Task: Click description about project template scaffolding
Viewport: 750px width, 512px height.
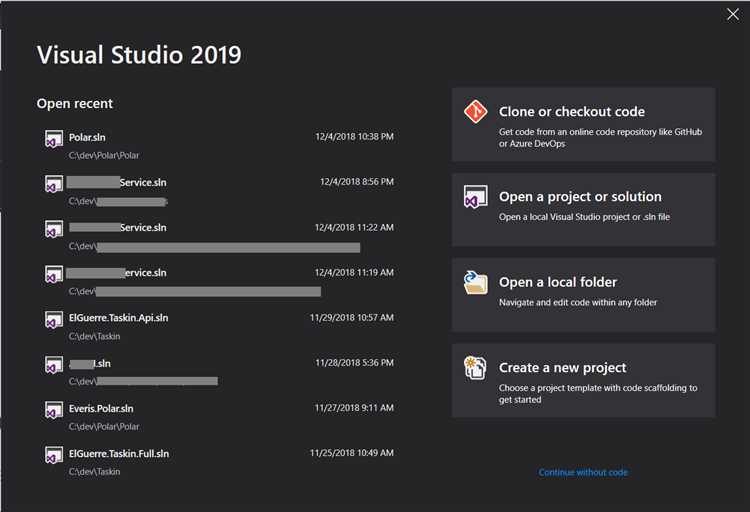Action: tap(598, 394)
